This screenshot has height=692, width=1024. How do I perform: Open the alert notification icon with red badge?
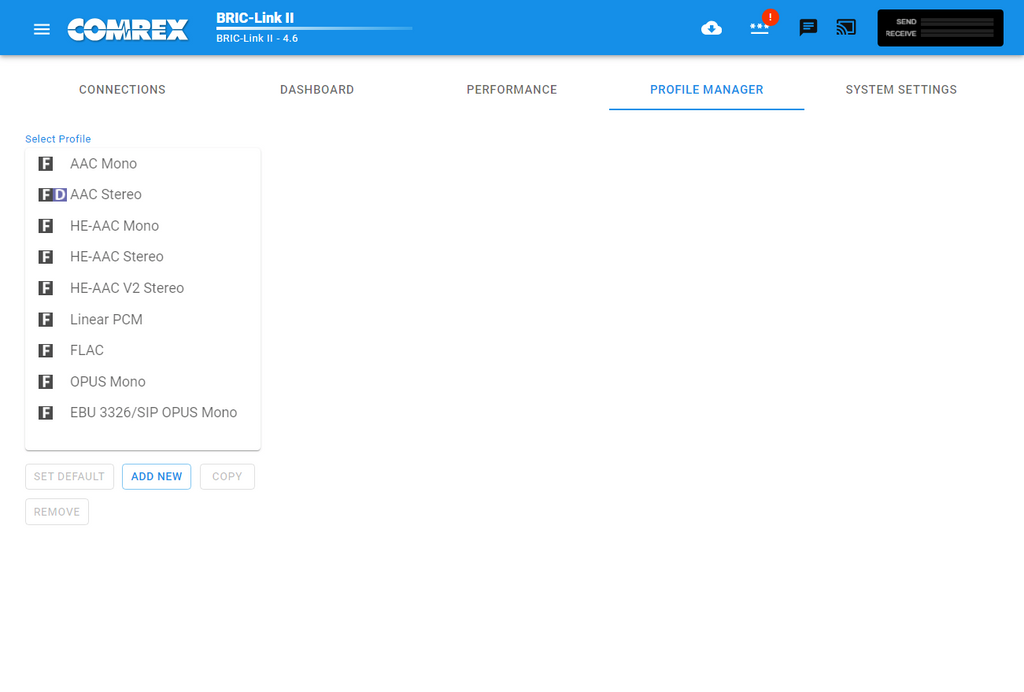760,27
